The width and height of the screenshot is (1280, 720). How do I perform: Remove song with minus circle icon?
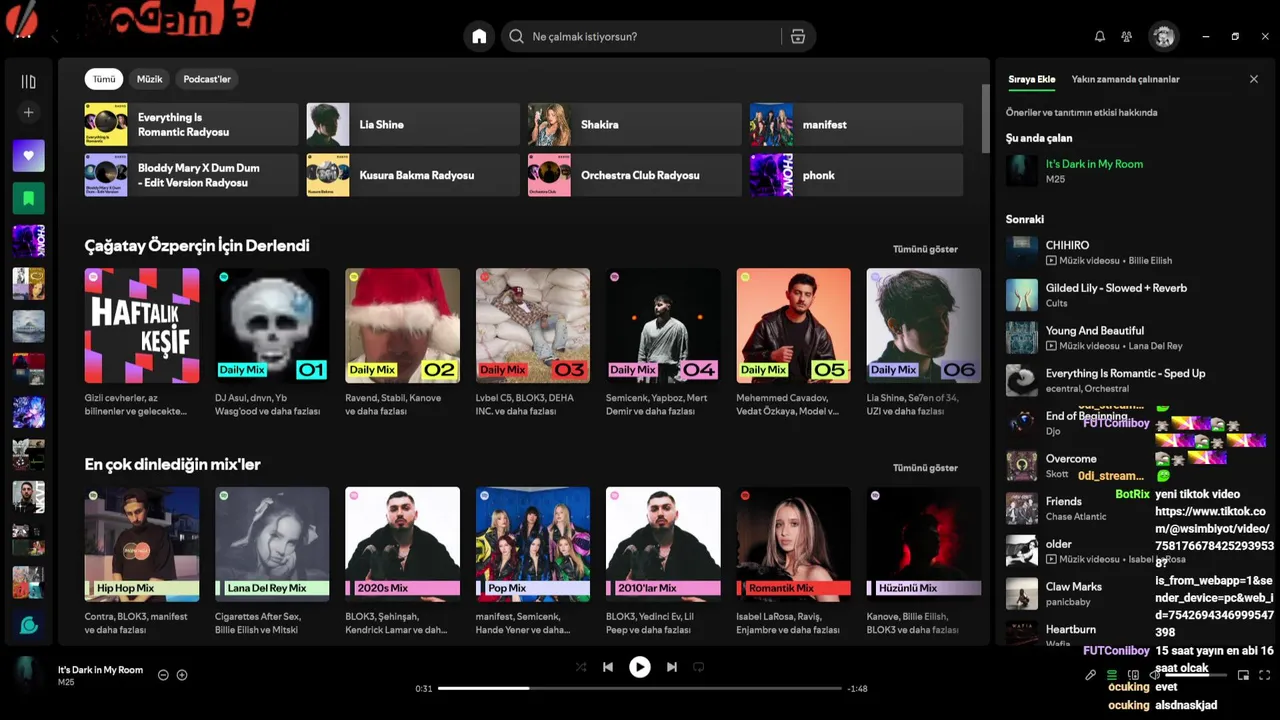coord(163,675)
